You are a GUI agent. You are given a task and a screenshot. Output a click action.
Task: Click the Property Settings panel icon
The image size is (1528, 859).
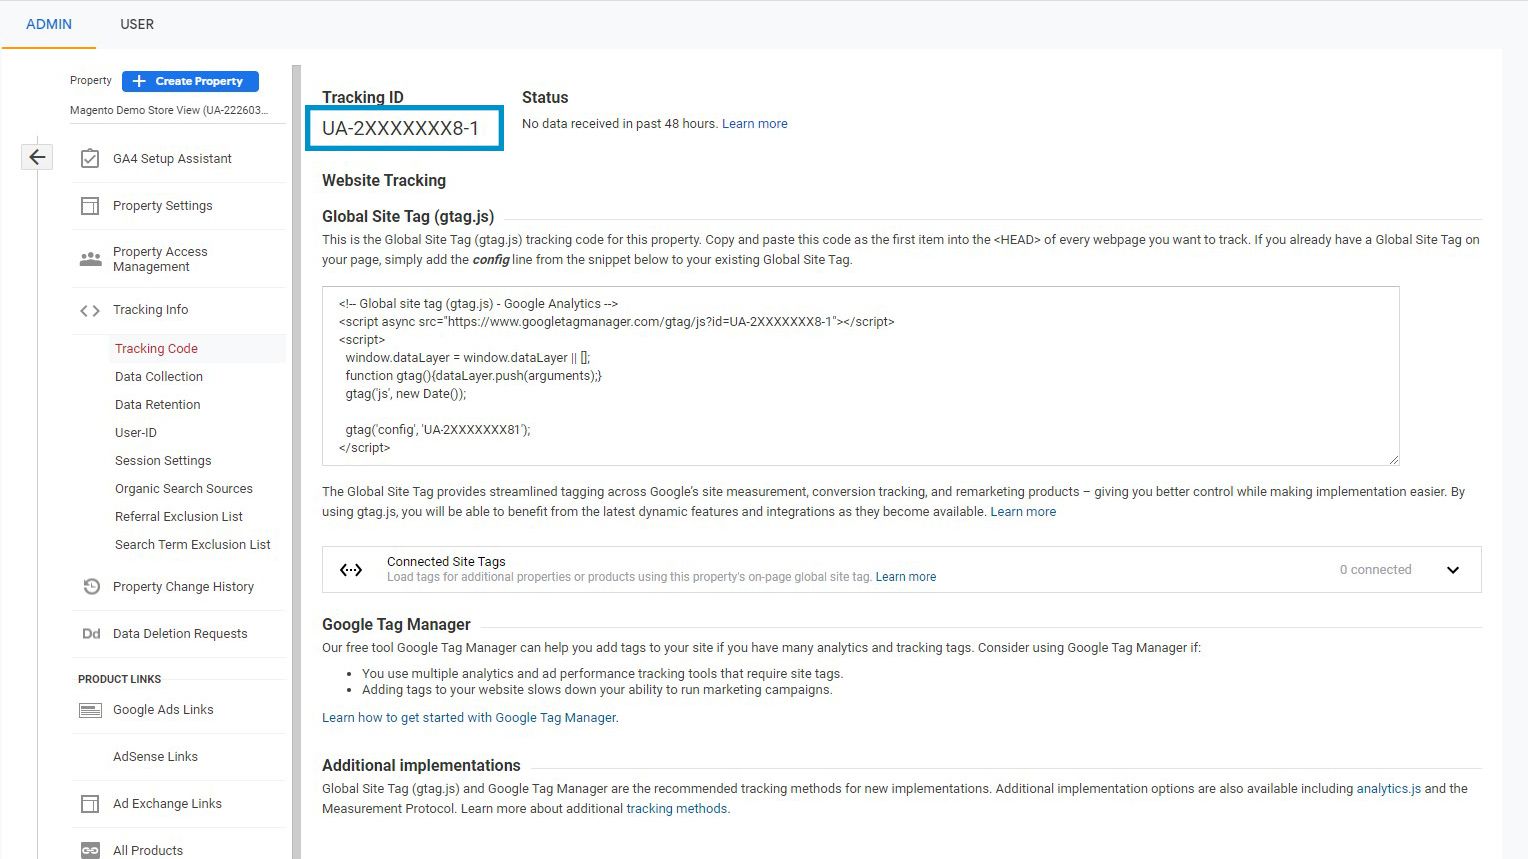[90, 205]
